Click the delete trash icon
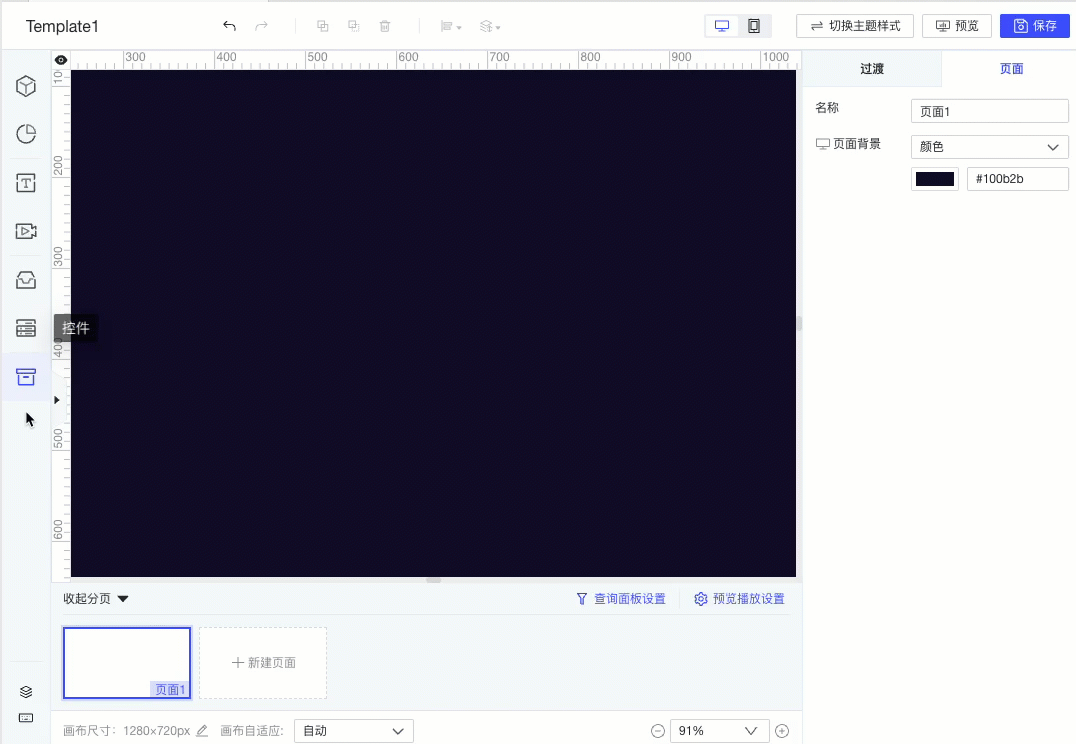Screen dimensions: 1076x744 (385, 26)
